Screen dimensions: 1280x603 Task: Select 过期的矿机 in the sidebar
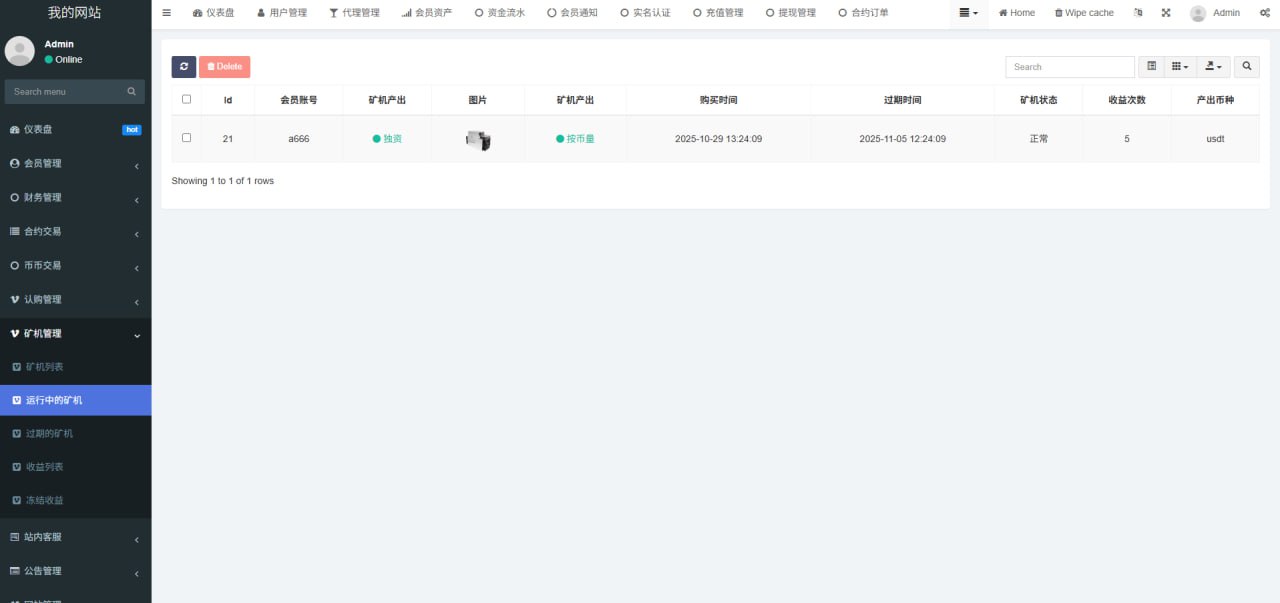(50, 434)
